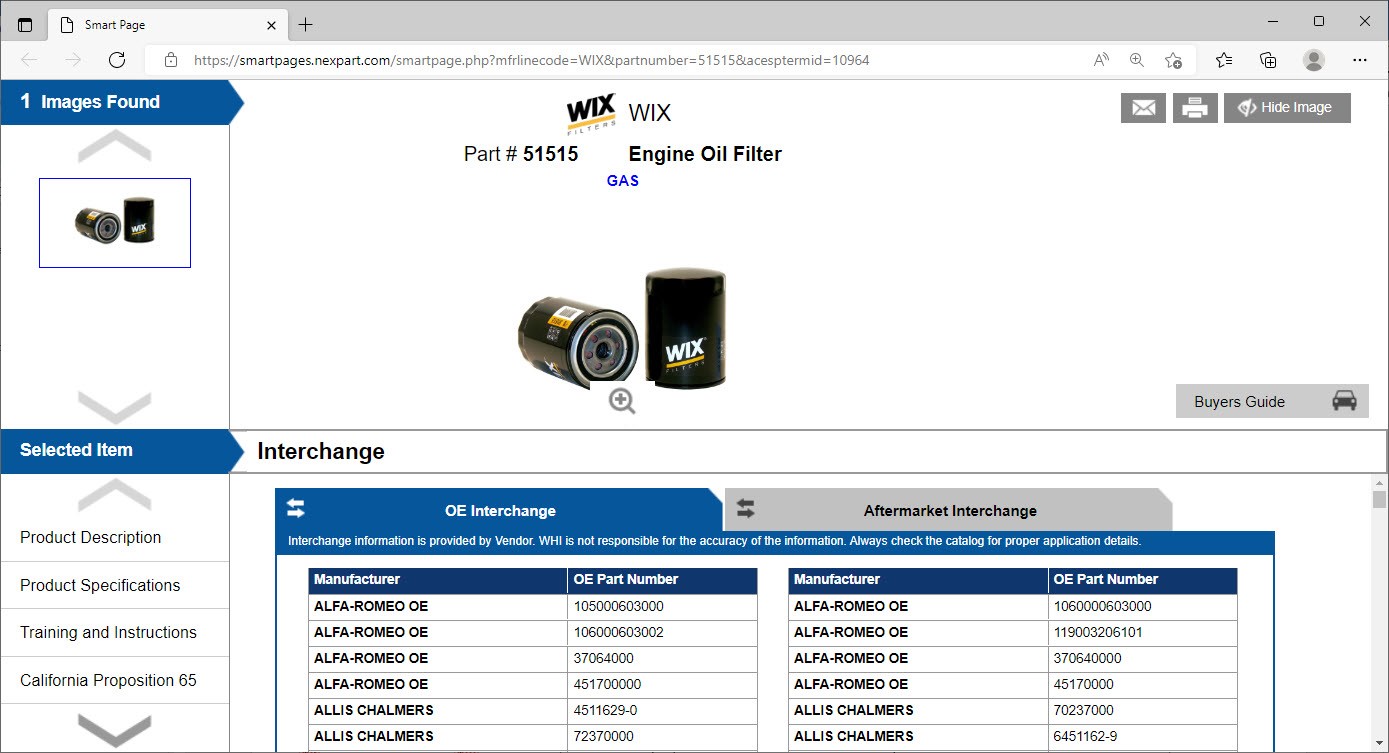The height and width of the screenshot is (753, 1389).
Task: Select the OE Interchange tab
Action: pyautogui.click(x=499, y=511)
